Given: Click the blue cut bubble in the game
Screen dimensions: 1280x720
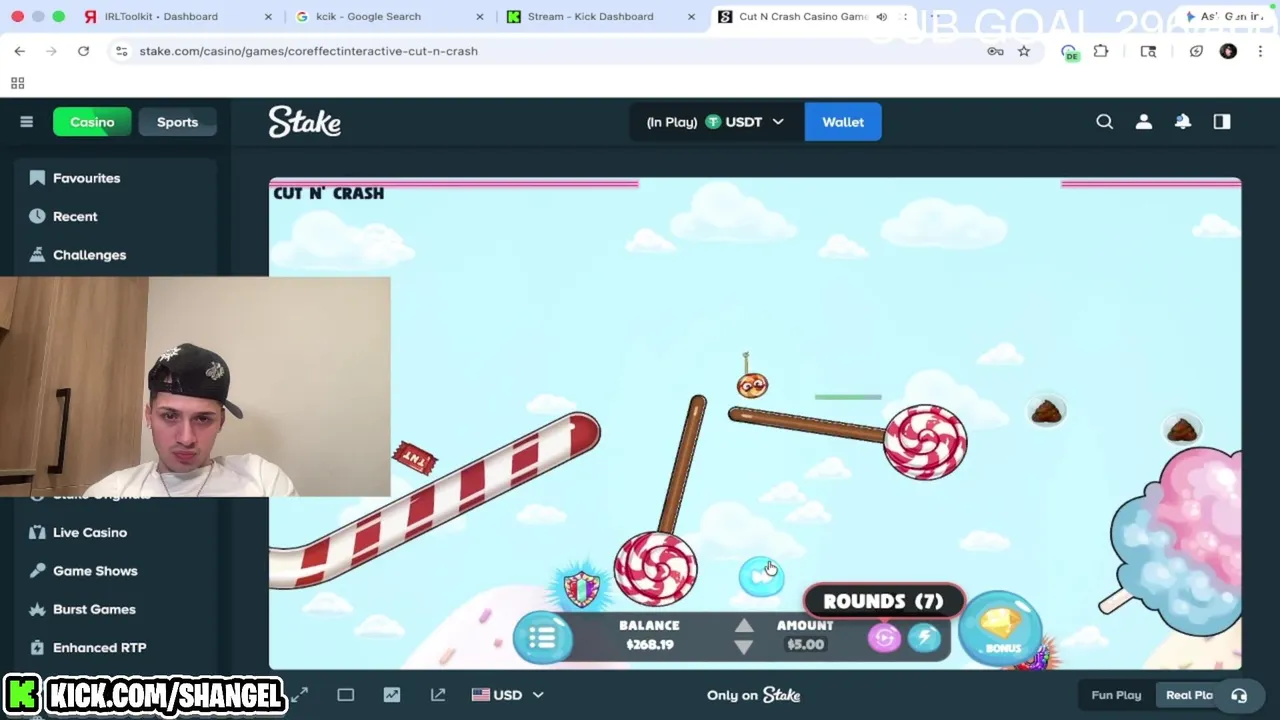Looking at the screenshot, I should 762,577.
